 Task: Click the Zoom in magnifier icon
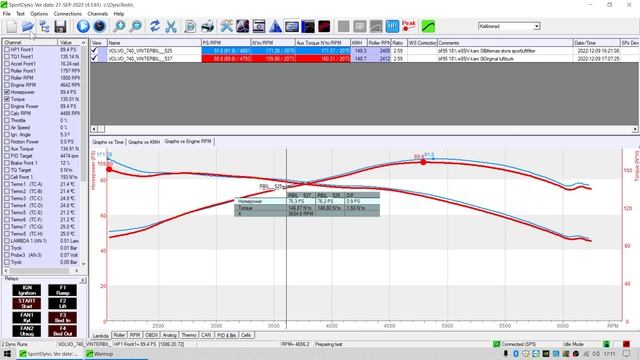pos(119,27)
